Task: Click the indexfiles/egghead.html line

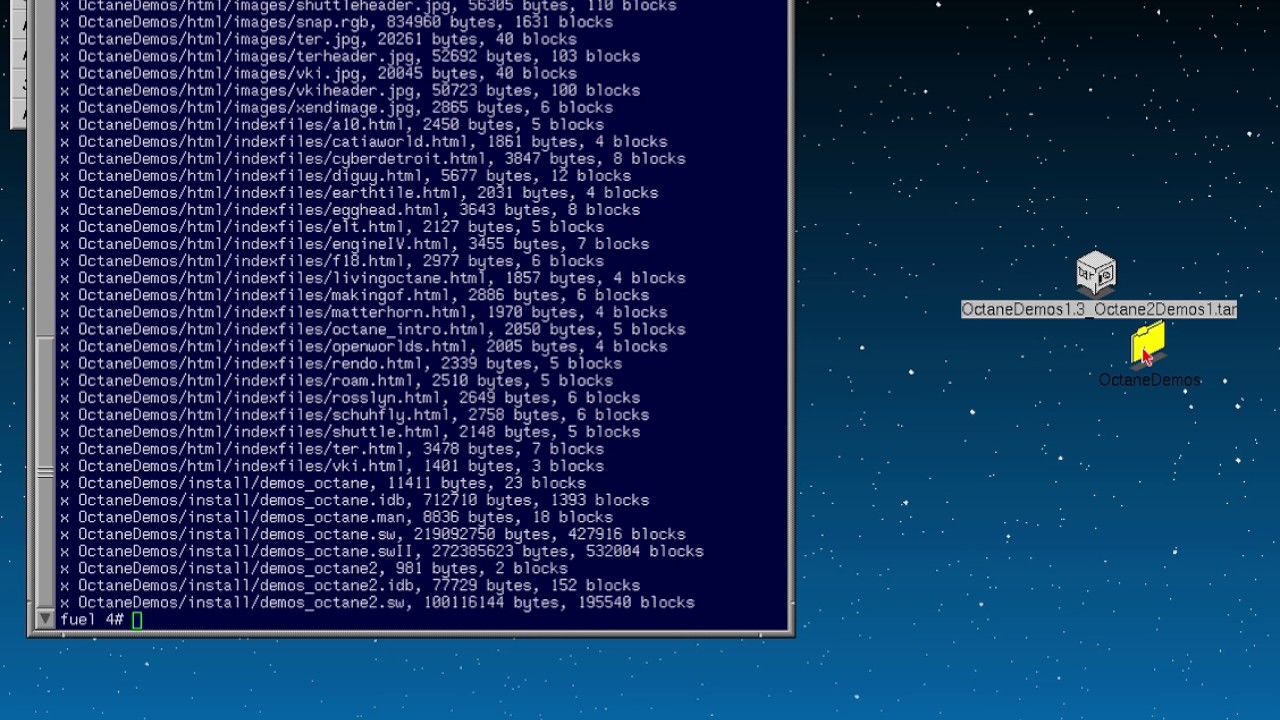Action: pyautogui.click(x=349, y=212)
